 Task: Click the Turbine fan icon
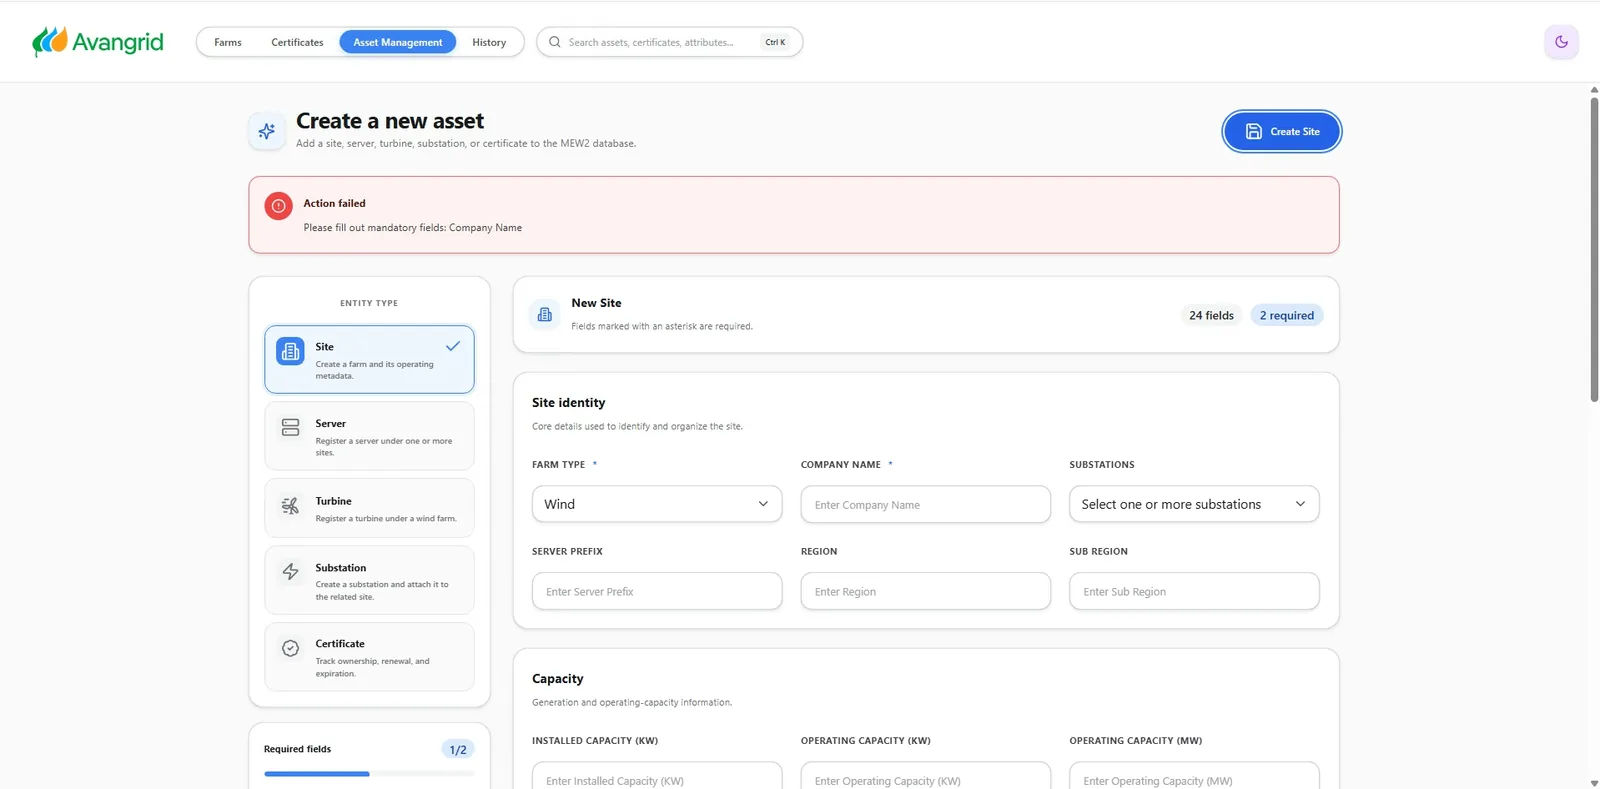290,505
